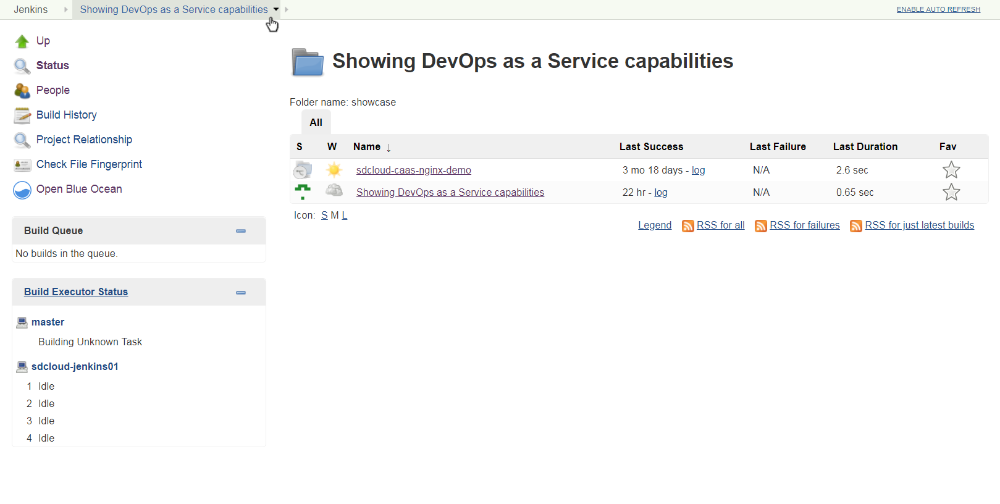Viewport: 1000px width, 504px height.
Task: Open Build Executor Status link
Action: [76, 292]
